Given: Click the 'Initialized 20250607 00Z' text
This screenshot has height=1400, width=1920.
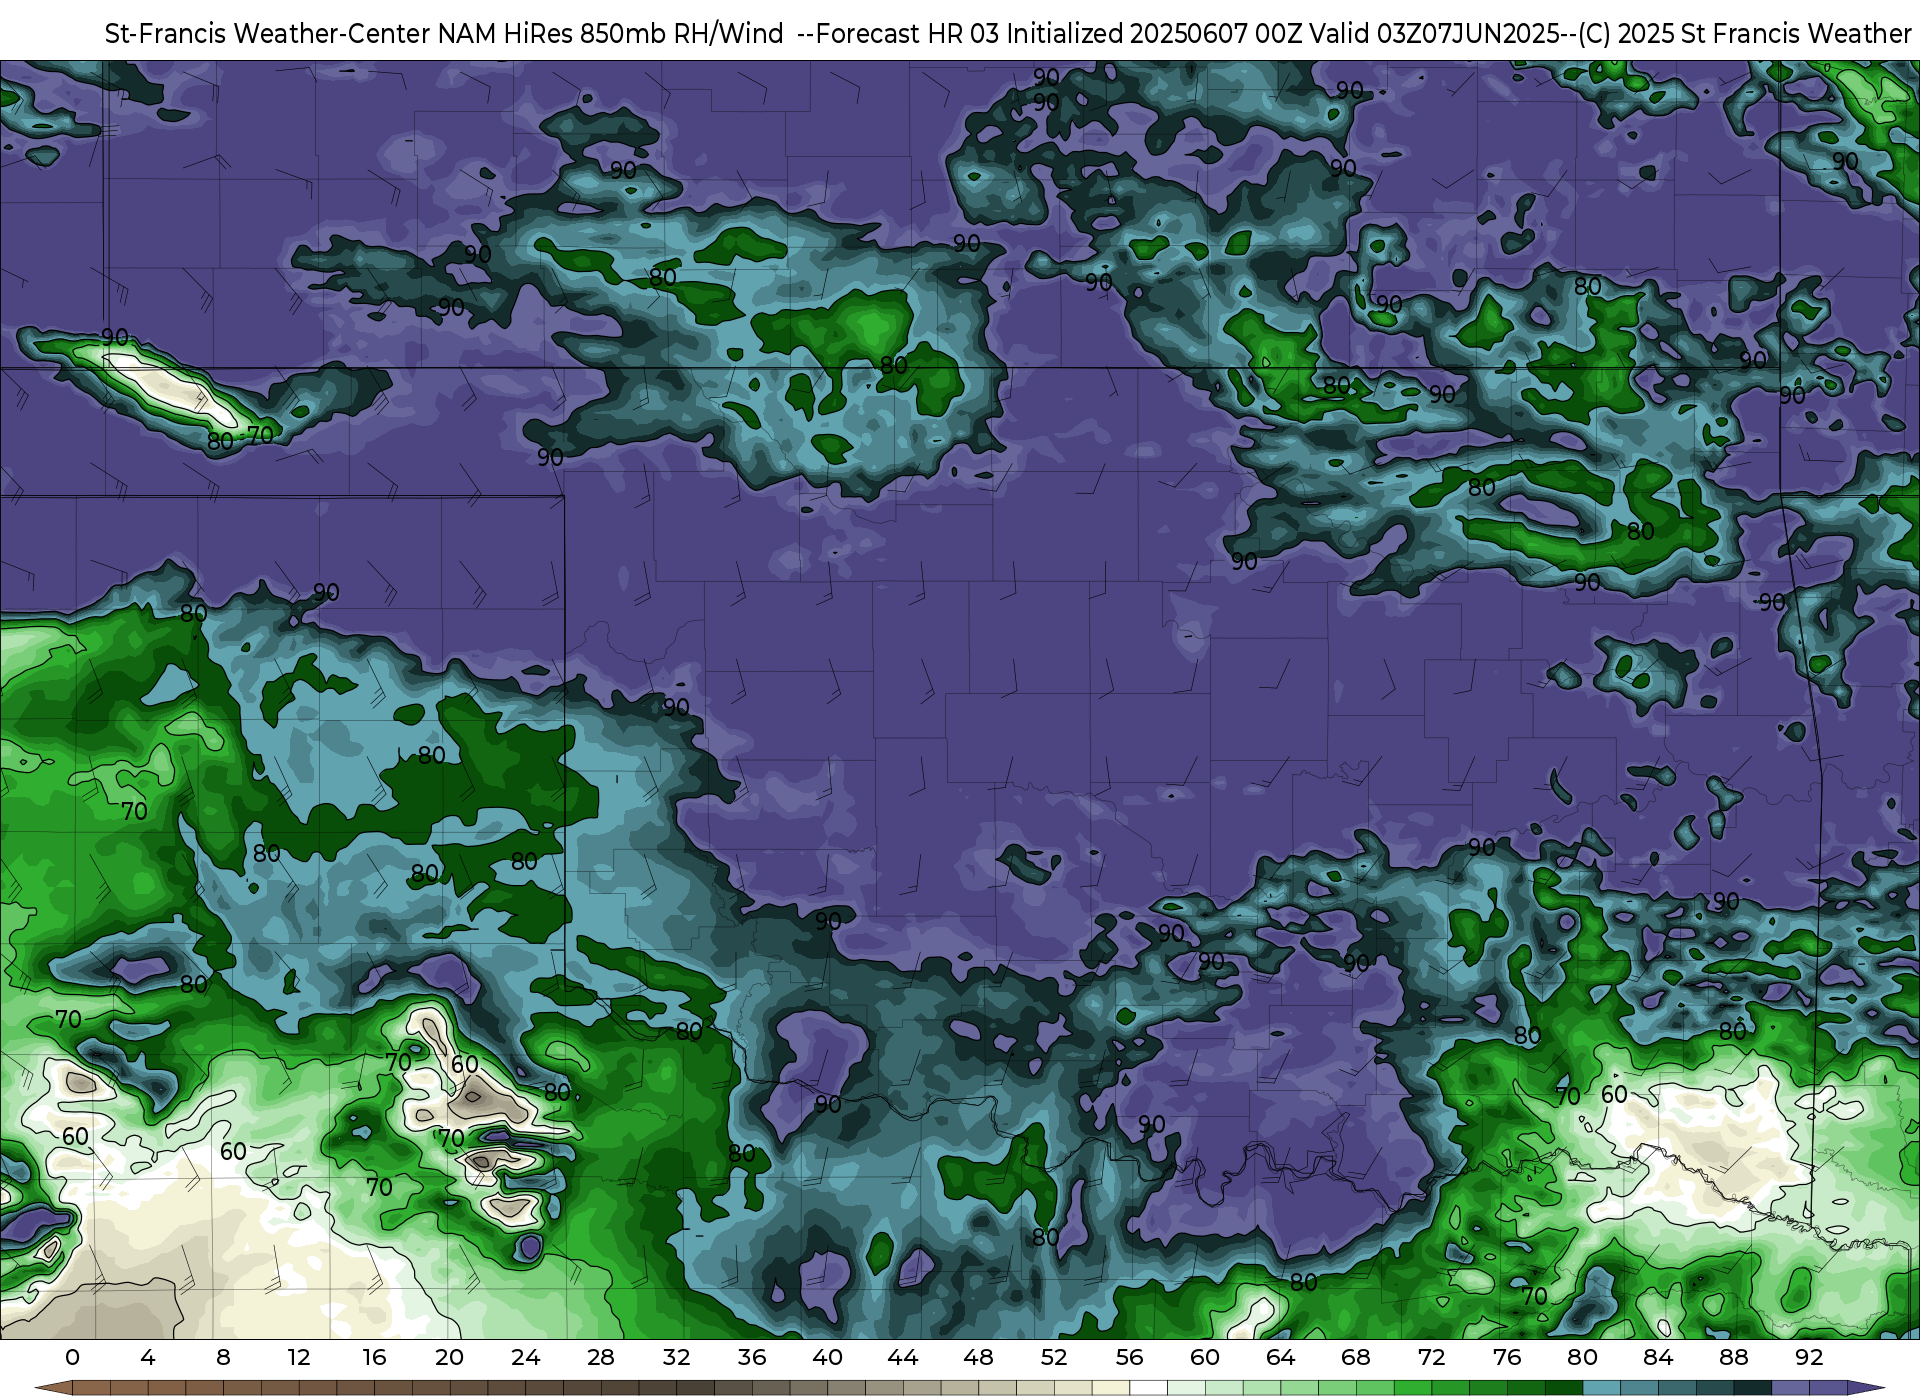Looking at the screenshot, I should click(x=1153, y=34).
